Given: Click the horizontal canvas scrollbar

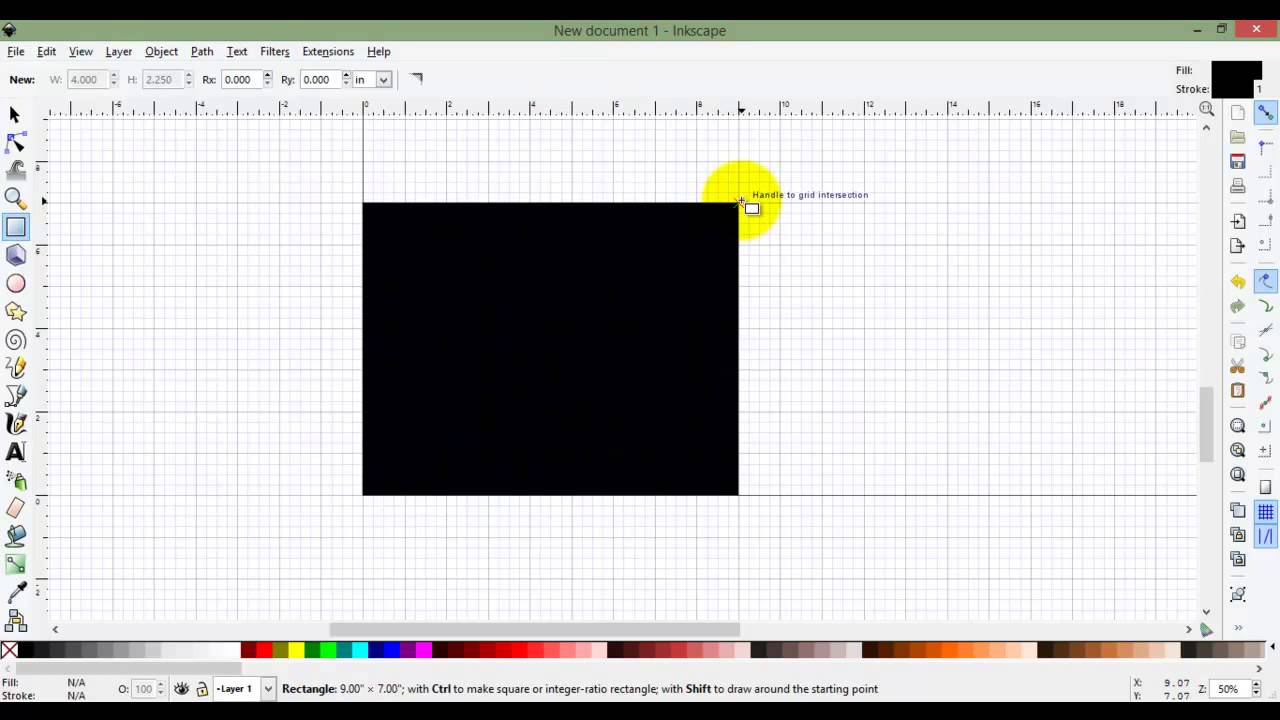Looking at the screenshot, I should (534, 629).
